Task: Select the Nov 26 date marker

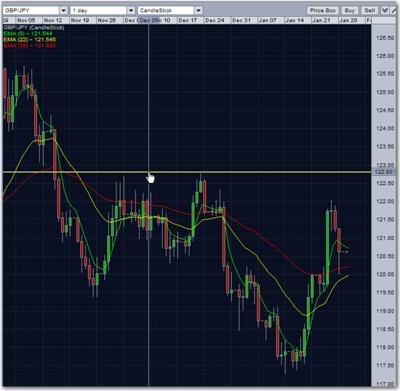Action: [107, 20]
